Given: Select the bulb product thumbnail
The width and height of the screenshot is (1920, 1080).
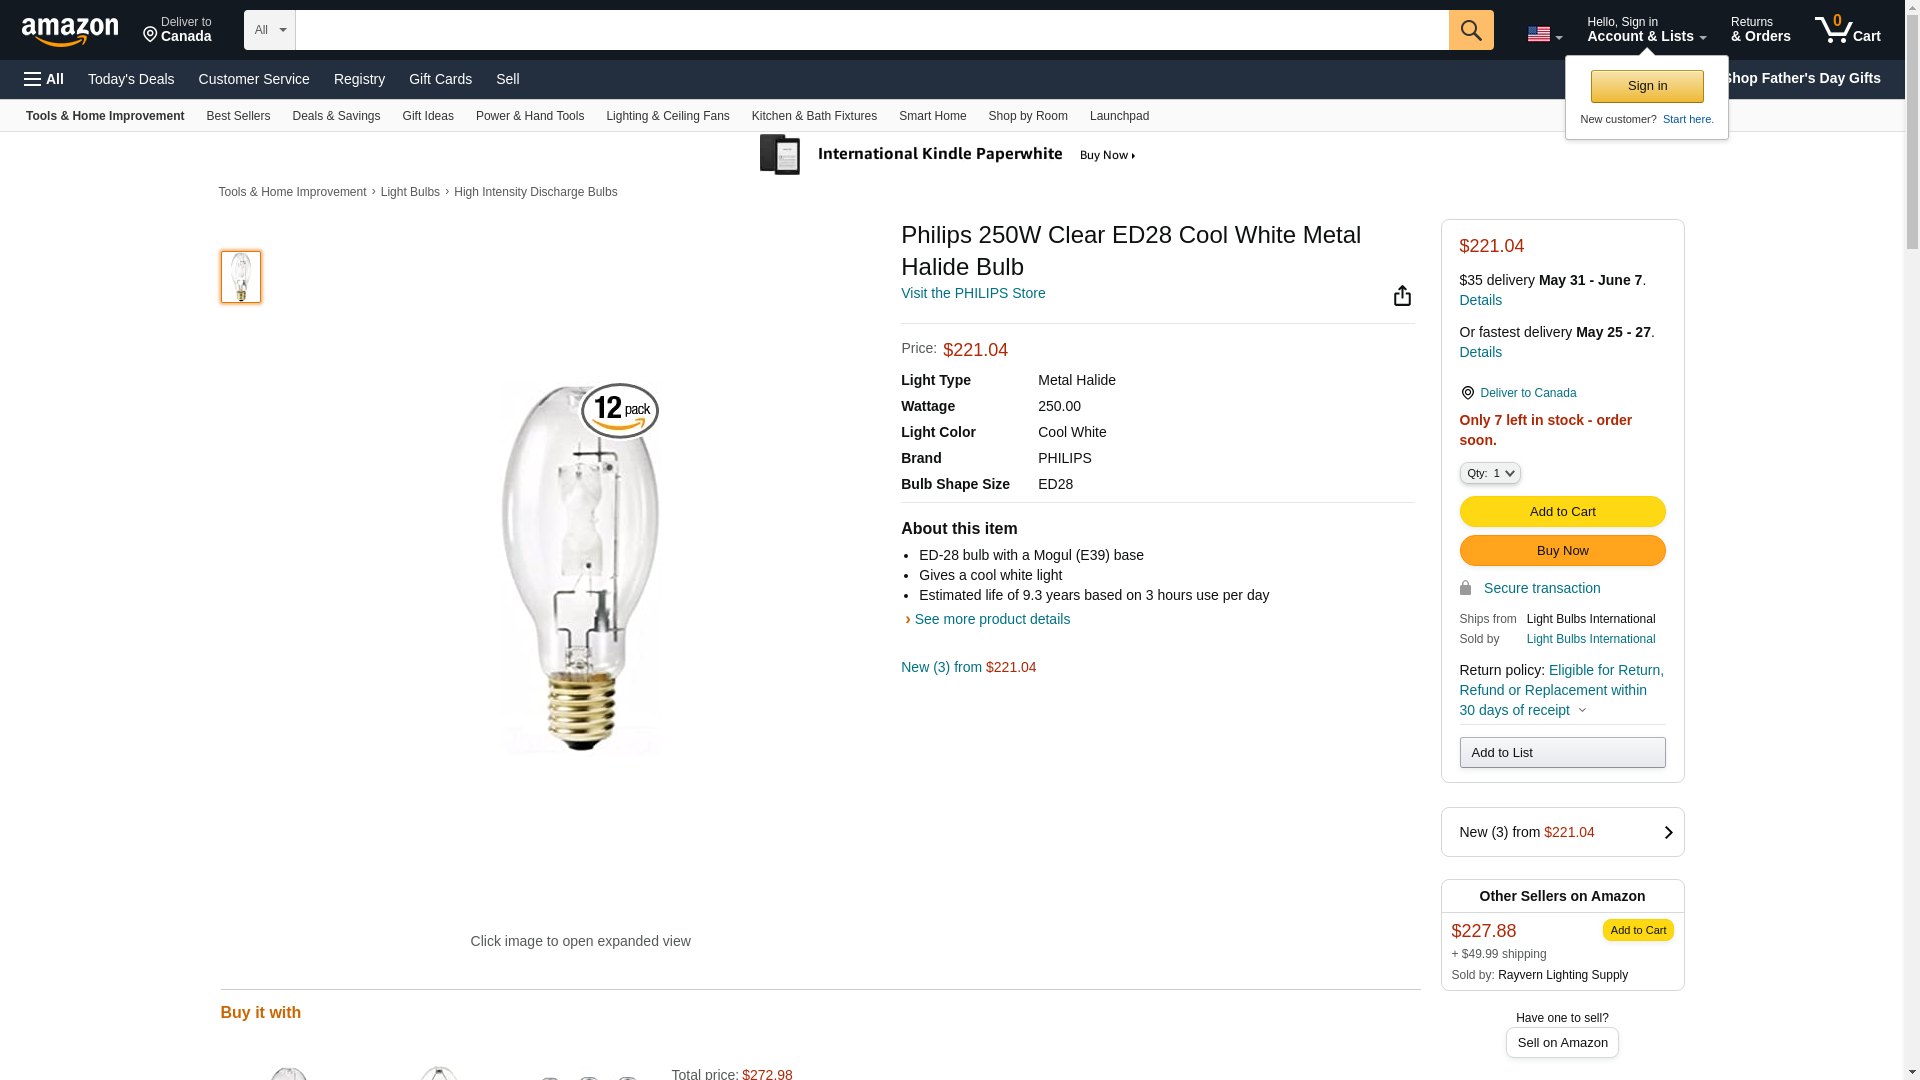Looking at the screenshot, I should (x=241, y=277).
